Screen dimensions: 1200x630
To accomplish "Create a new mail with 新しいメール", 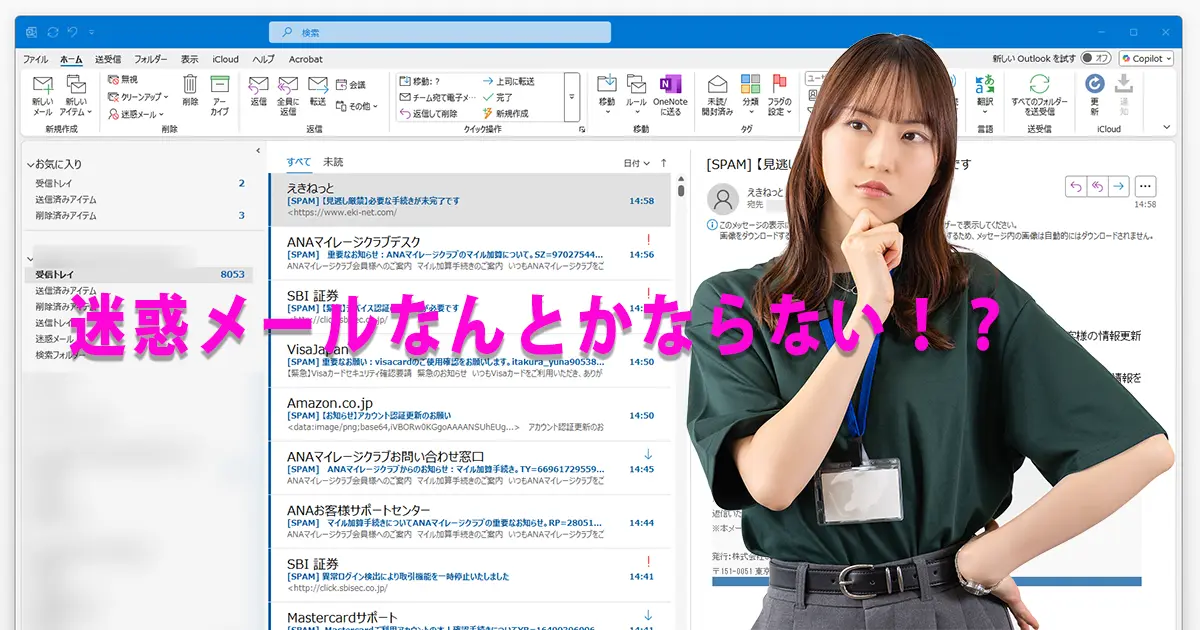I will pyautogui.click(x=42, y=95).
